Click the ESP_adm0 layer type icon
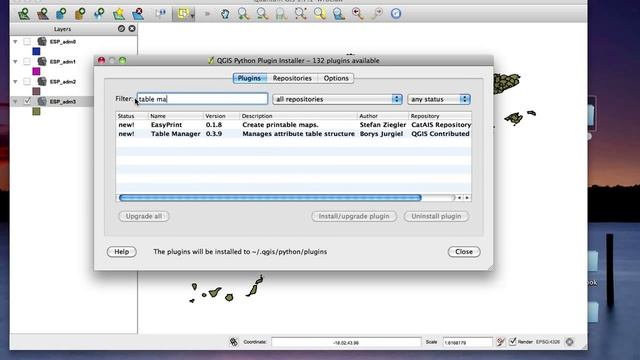The width and height of the screenshot is (640, 360). 42,41
